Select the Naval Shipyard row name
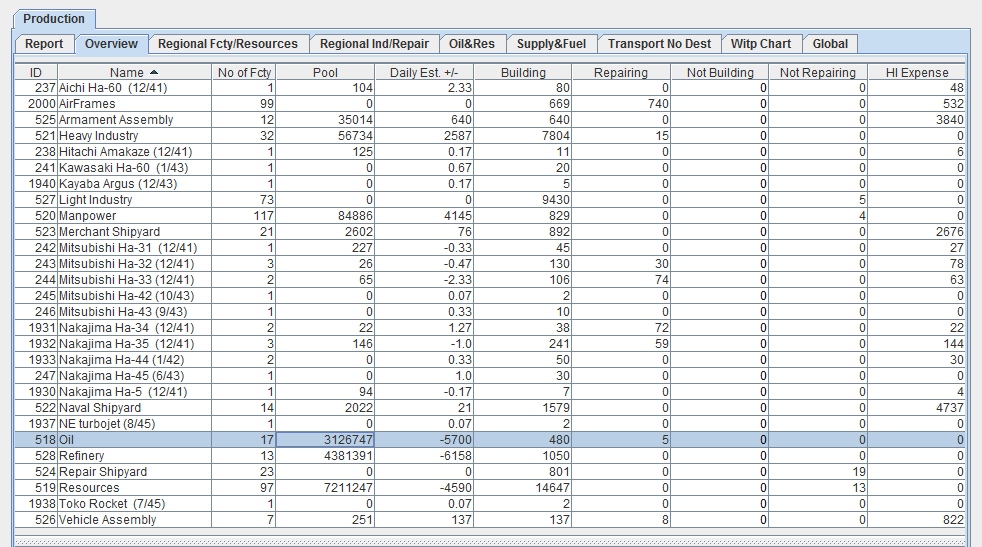982x547 pixels. point(100,408)
